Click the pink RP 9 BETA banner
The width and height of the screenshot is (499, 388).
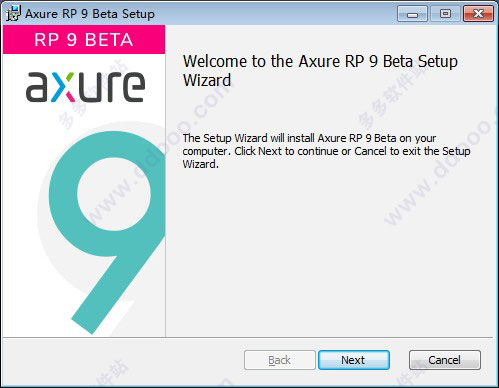[x=84, y=39]
